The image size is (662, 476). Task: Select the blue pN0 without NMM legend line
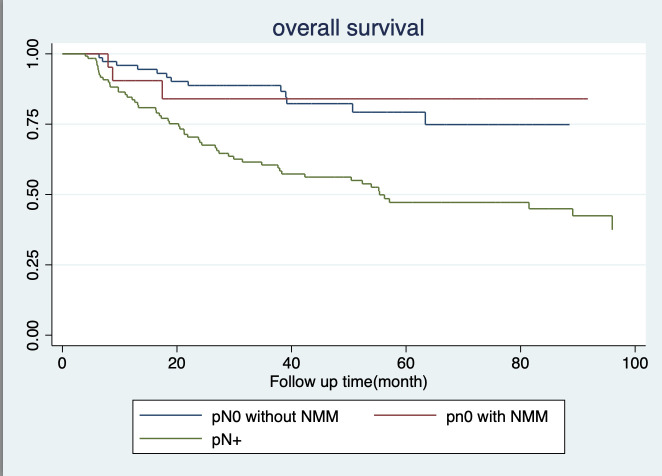click(x=171, y=416)
